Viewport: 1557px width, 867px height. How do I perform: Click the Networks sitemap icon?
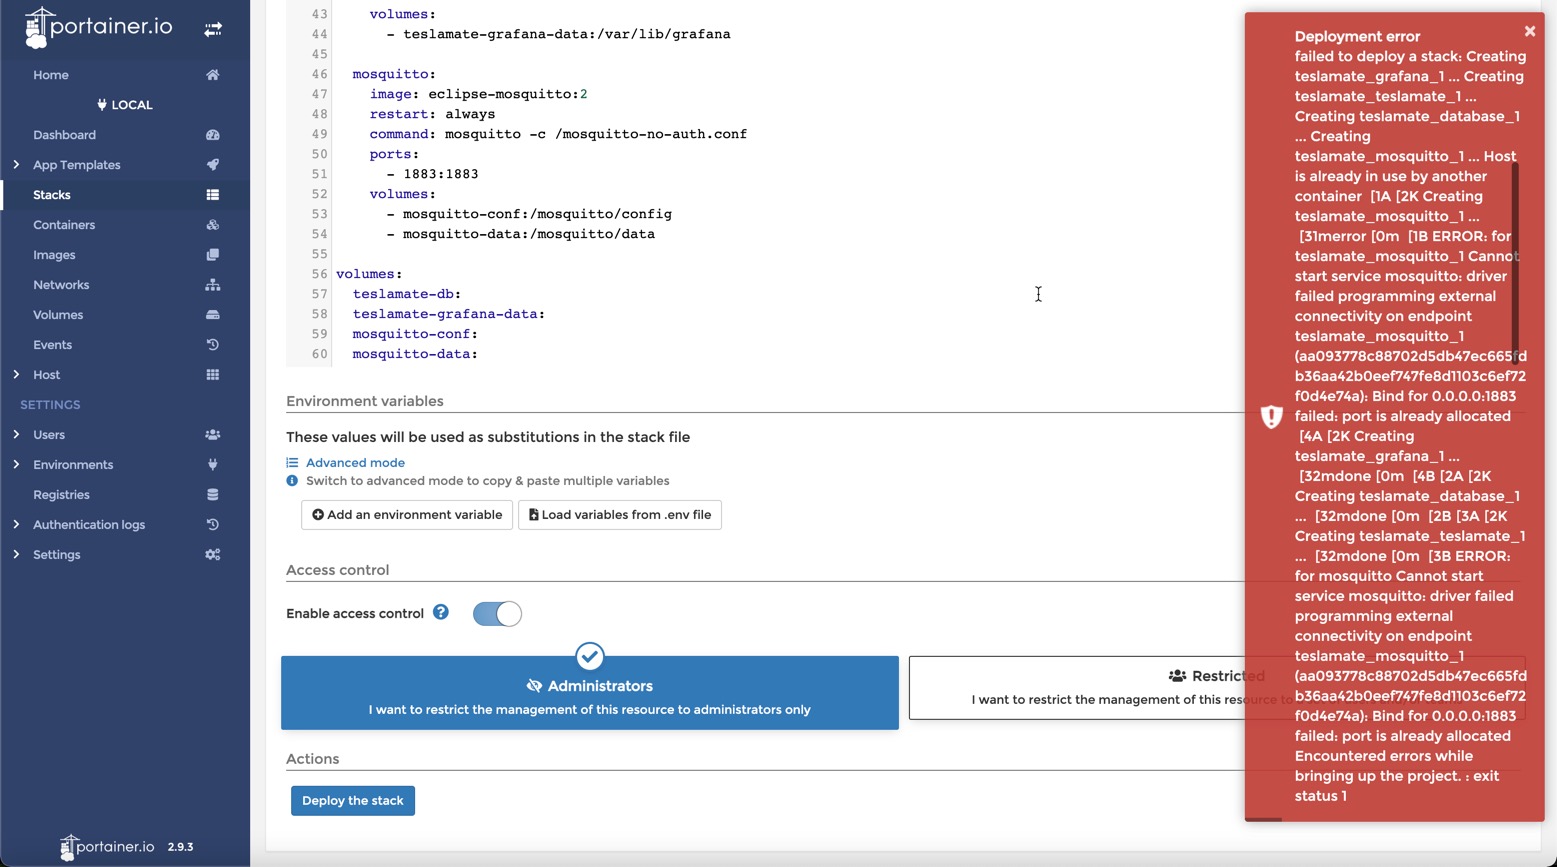(x=213, y=285)
